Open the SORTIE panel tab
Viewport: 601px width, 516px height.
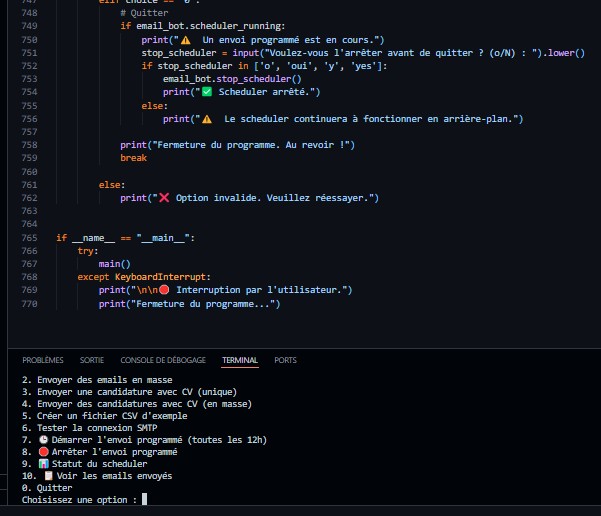coord(92,360)
